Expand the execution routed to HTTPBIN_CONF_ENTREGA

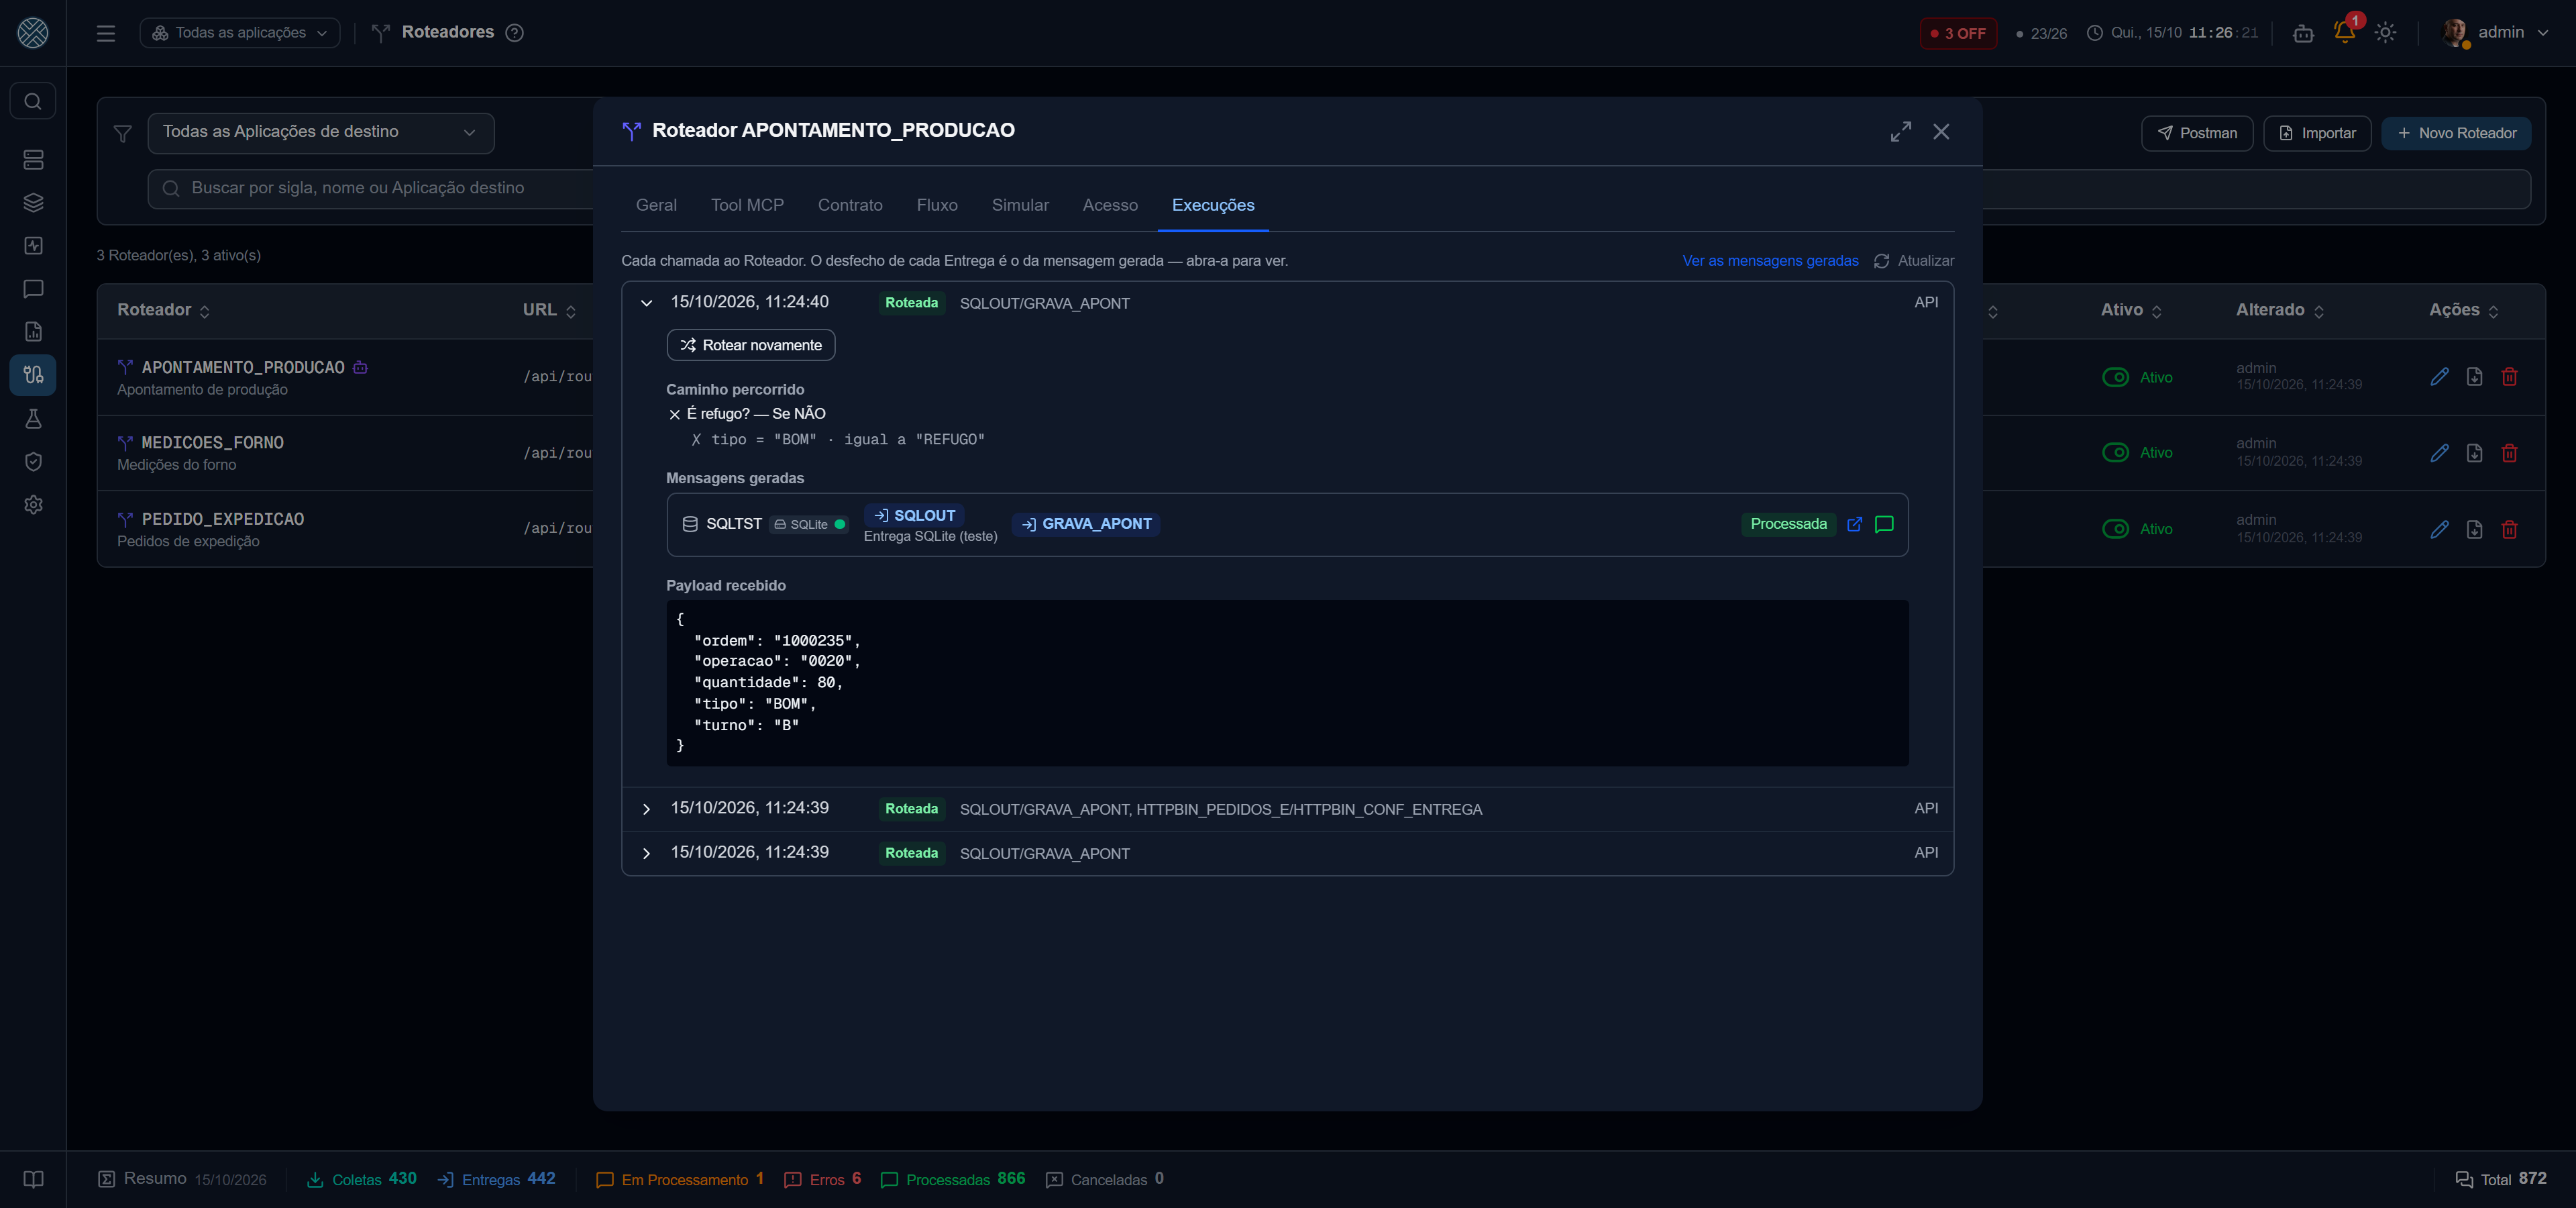pos(646,809)
